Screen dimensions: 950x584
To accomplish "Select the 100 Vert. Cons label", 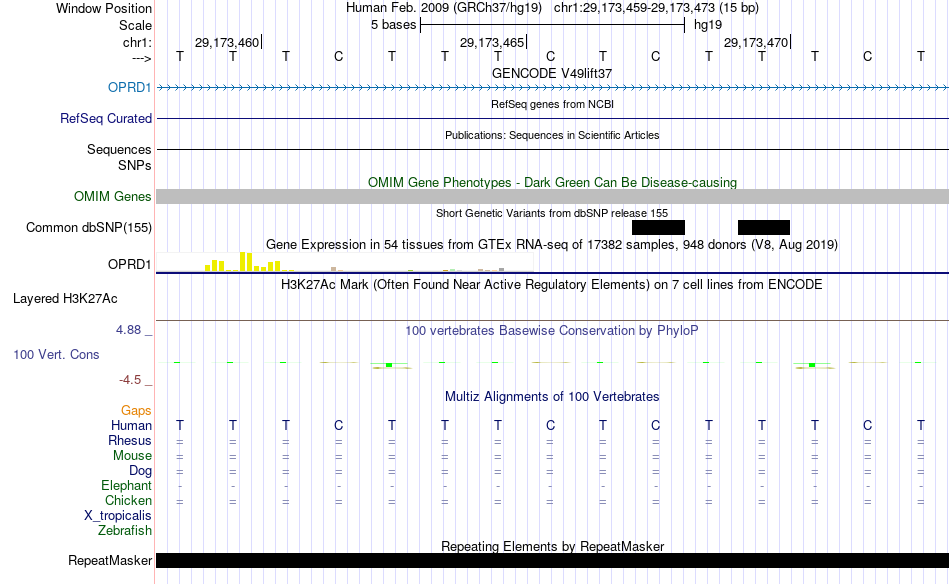I will [56, 355].
